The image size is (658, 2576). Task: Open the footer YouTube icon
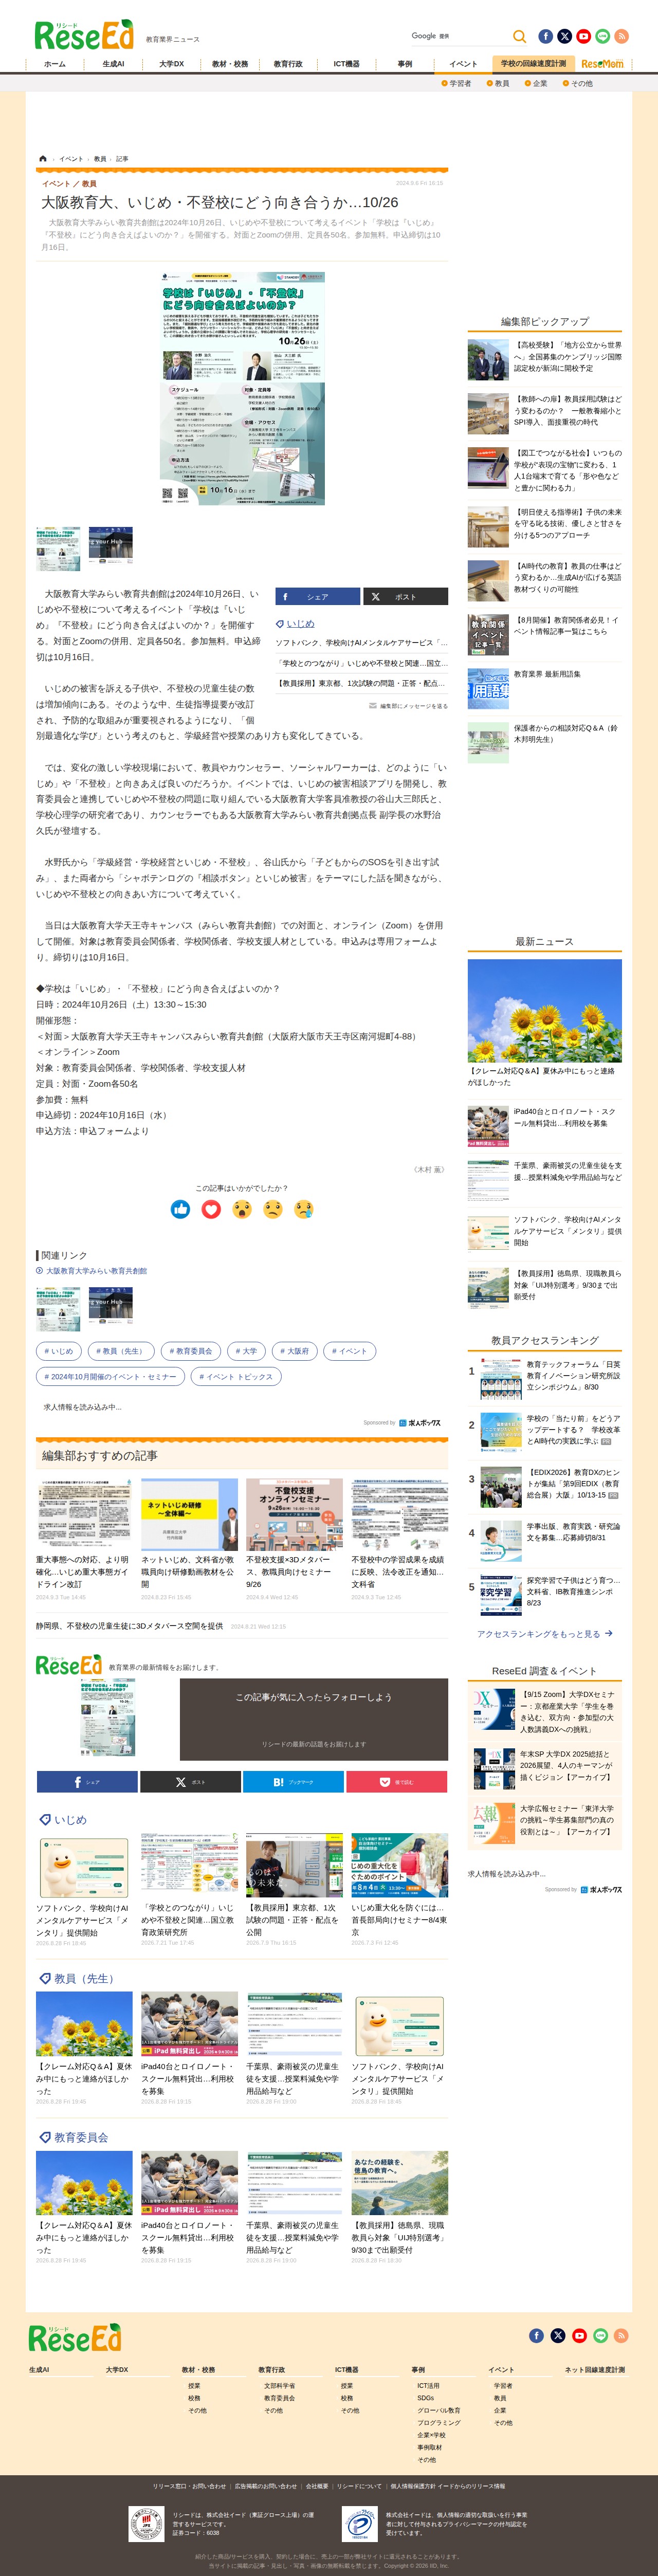click(579, 2336)
